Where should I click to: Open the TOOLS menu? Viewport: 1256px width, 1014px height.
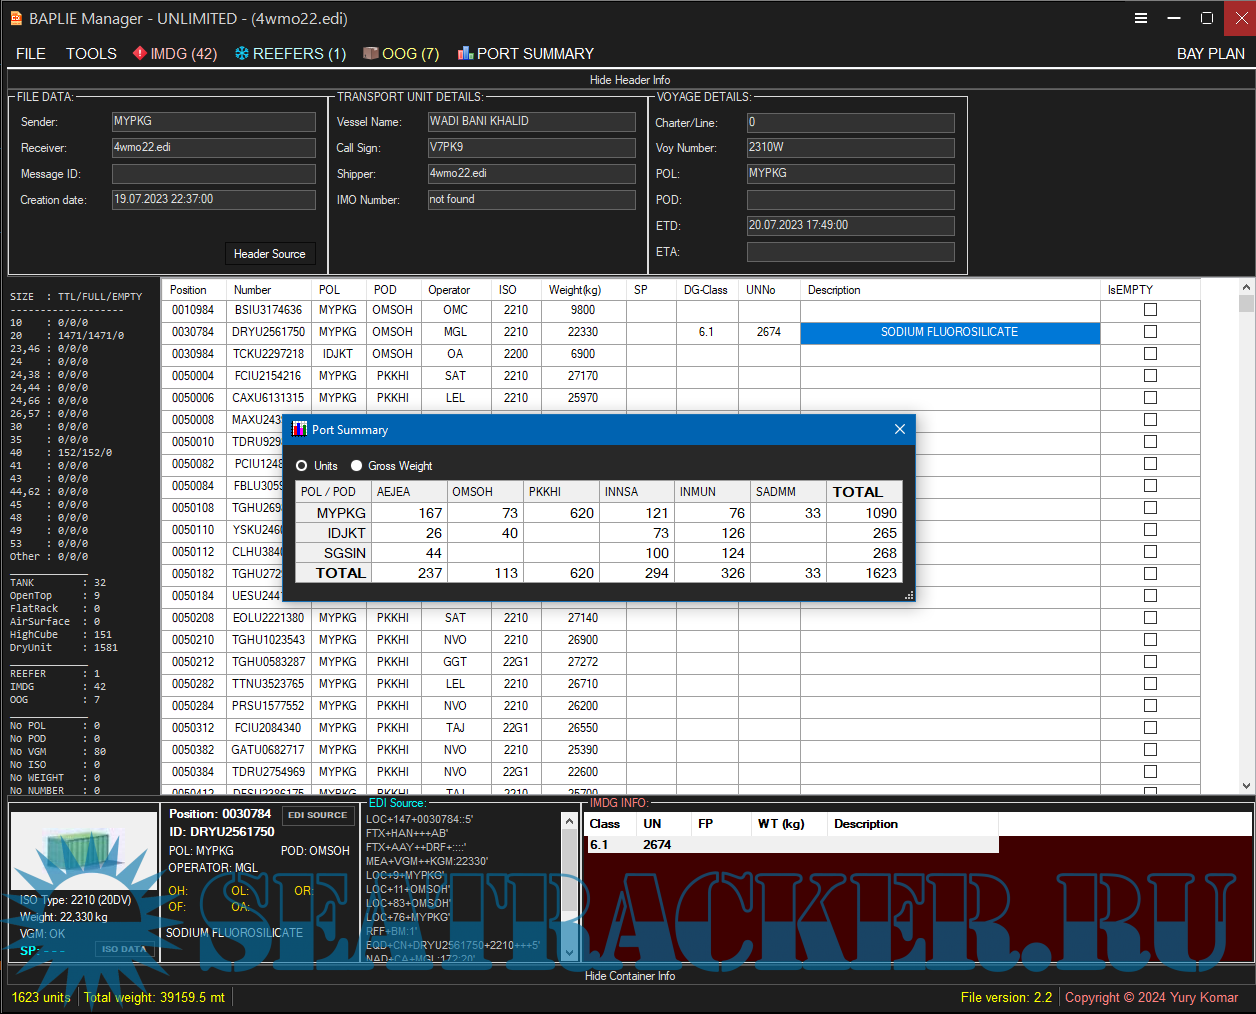click(91, 54)
